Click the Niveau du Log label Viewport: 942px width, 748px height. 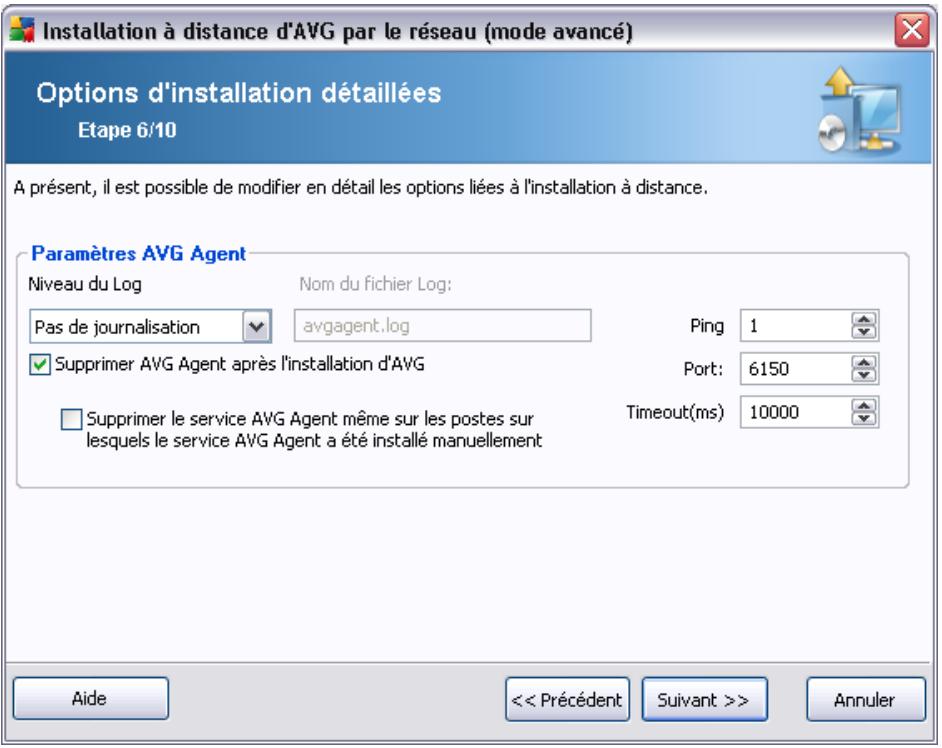[x=85, y=284]
